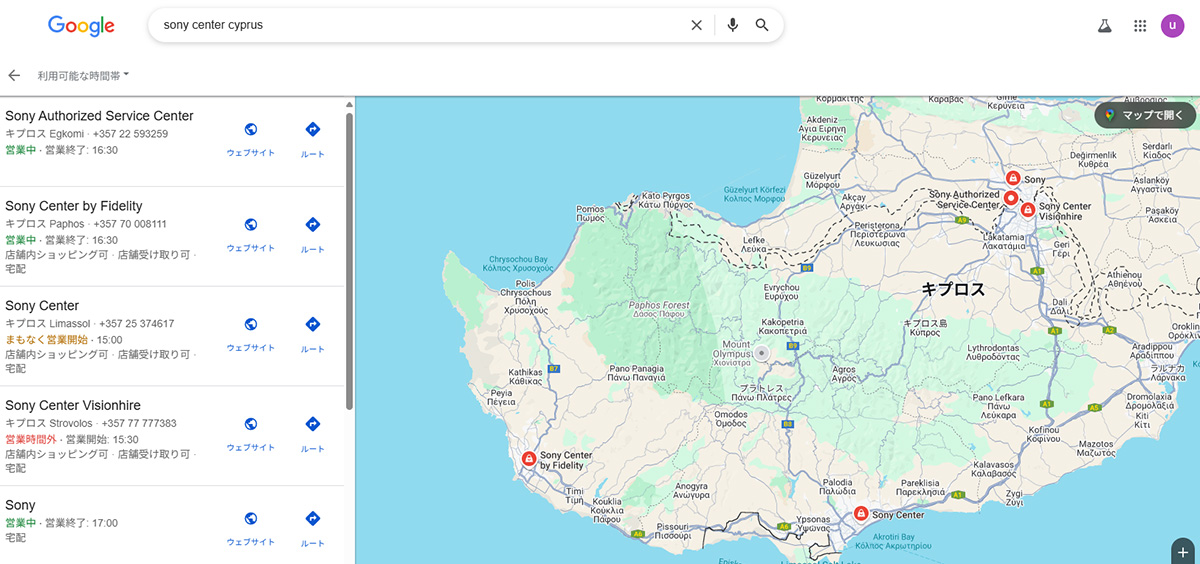The image size is (1200, 564).
Task: Open website for Sony Authorized Service Center
Action: click(251, 139)
